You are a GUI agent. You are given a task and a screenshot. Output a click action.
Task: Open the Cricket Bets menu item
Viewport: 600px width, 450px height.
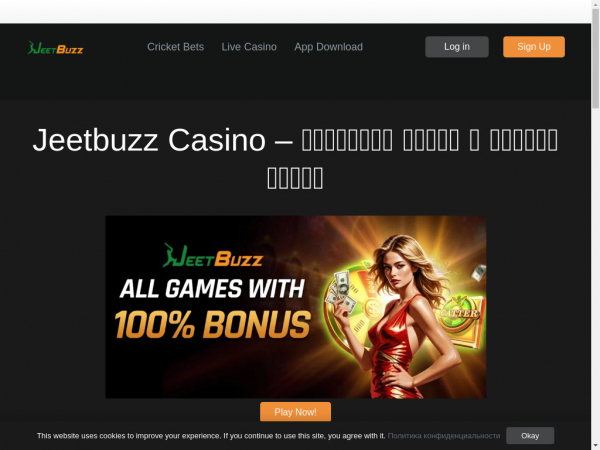point(176,47)
